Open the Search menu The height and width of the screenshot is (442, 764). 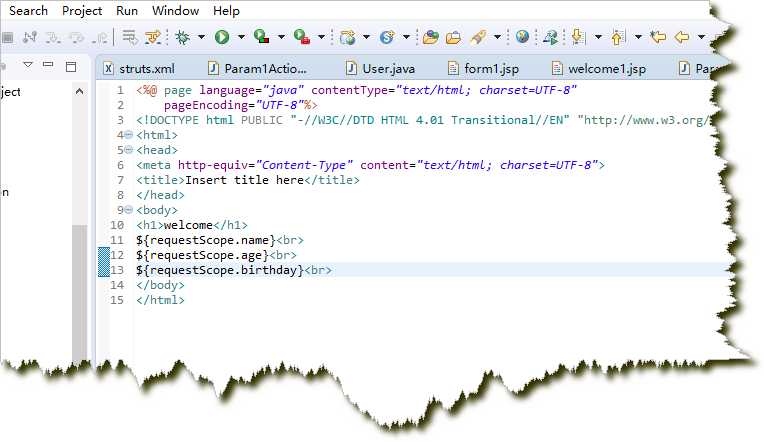pyautogui.click(x=28, y=11)
